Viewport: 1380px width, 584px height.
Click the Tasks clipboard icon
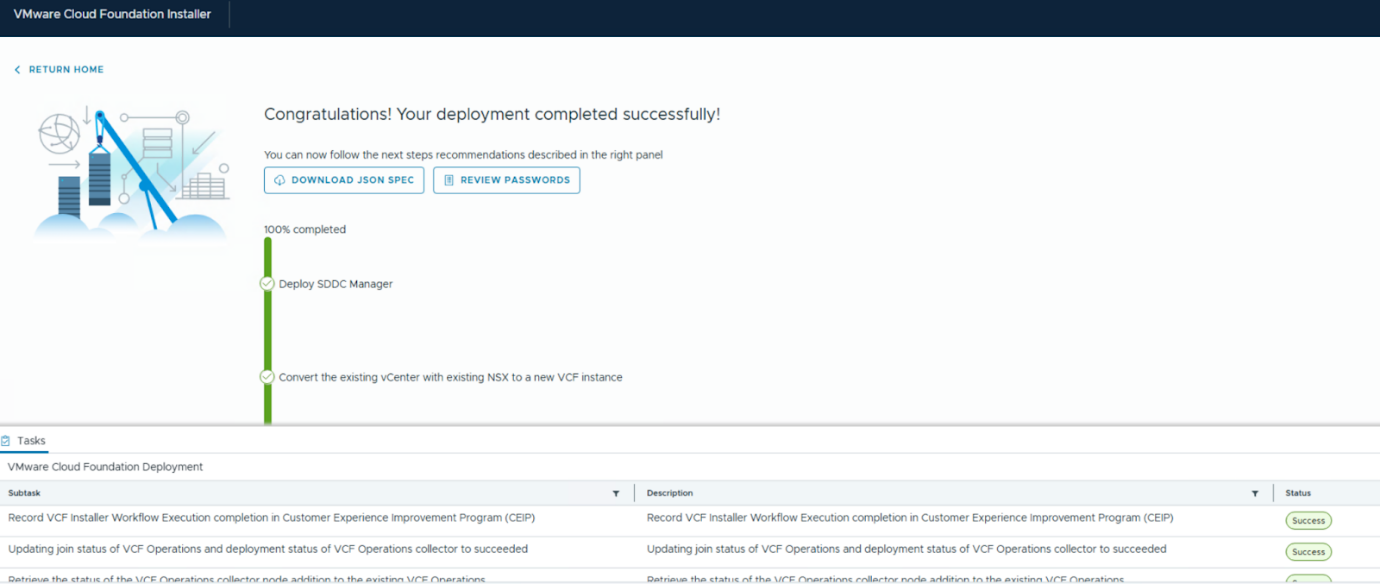point(6,441)
